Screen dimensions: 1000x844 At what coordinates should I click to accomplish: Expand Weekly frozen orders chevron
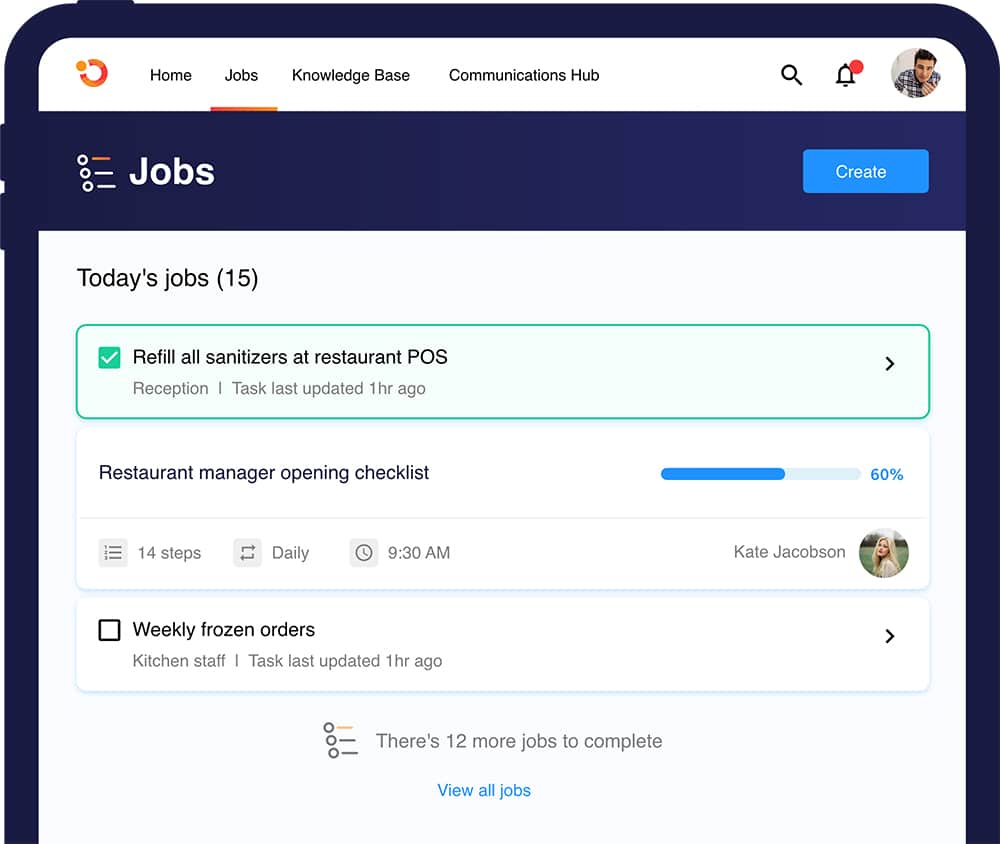tap(890, 636)
